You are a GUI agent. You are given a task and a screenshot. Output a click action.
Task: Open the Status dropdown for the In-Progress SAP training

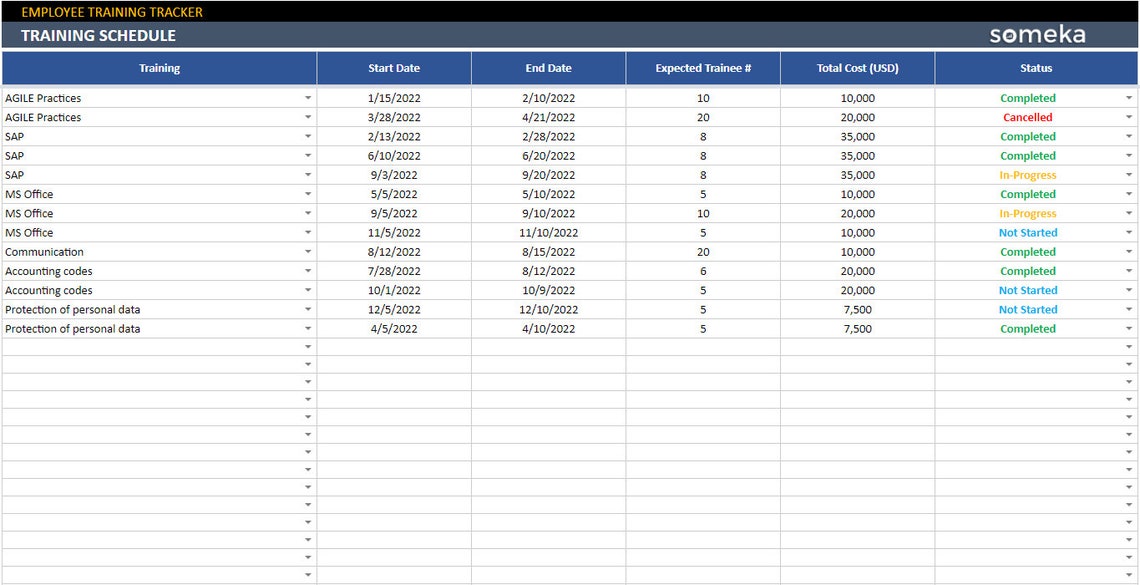(1128, 175)
